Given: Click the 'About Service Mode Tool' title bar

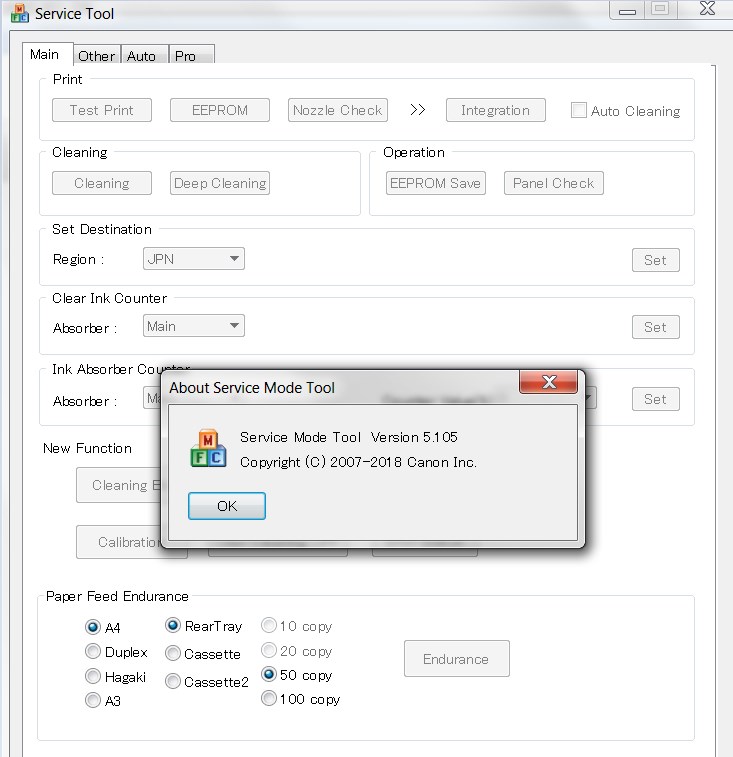Looking at the screenshot, I should [x=340, y=388].
